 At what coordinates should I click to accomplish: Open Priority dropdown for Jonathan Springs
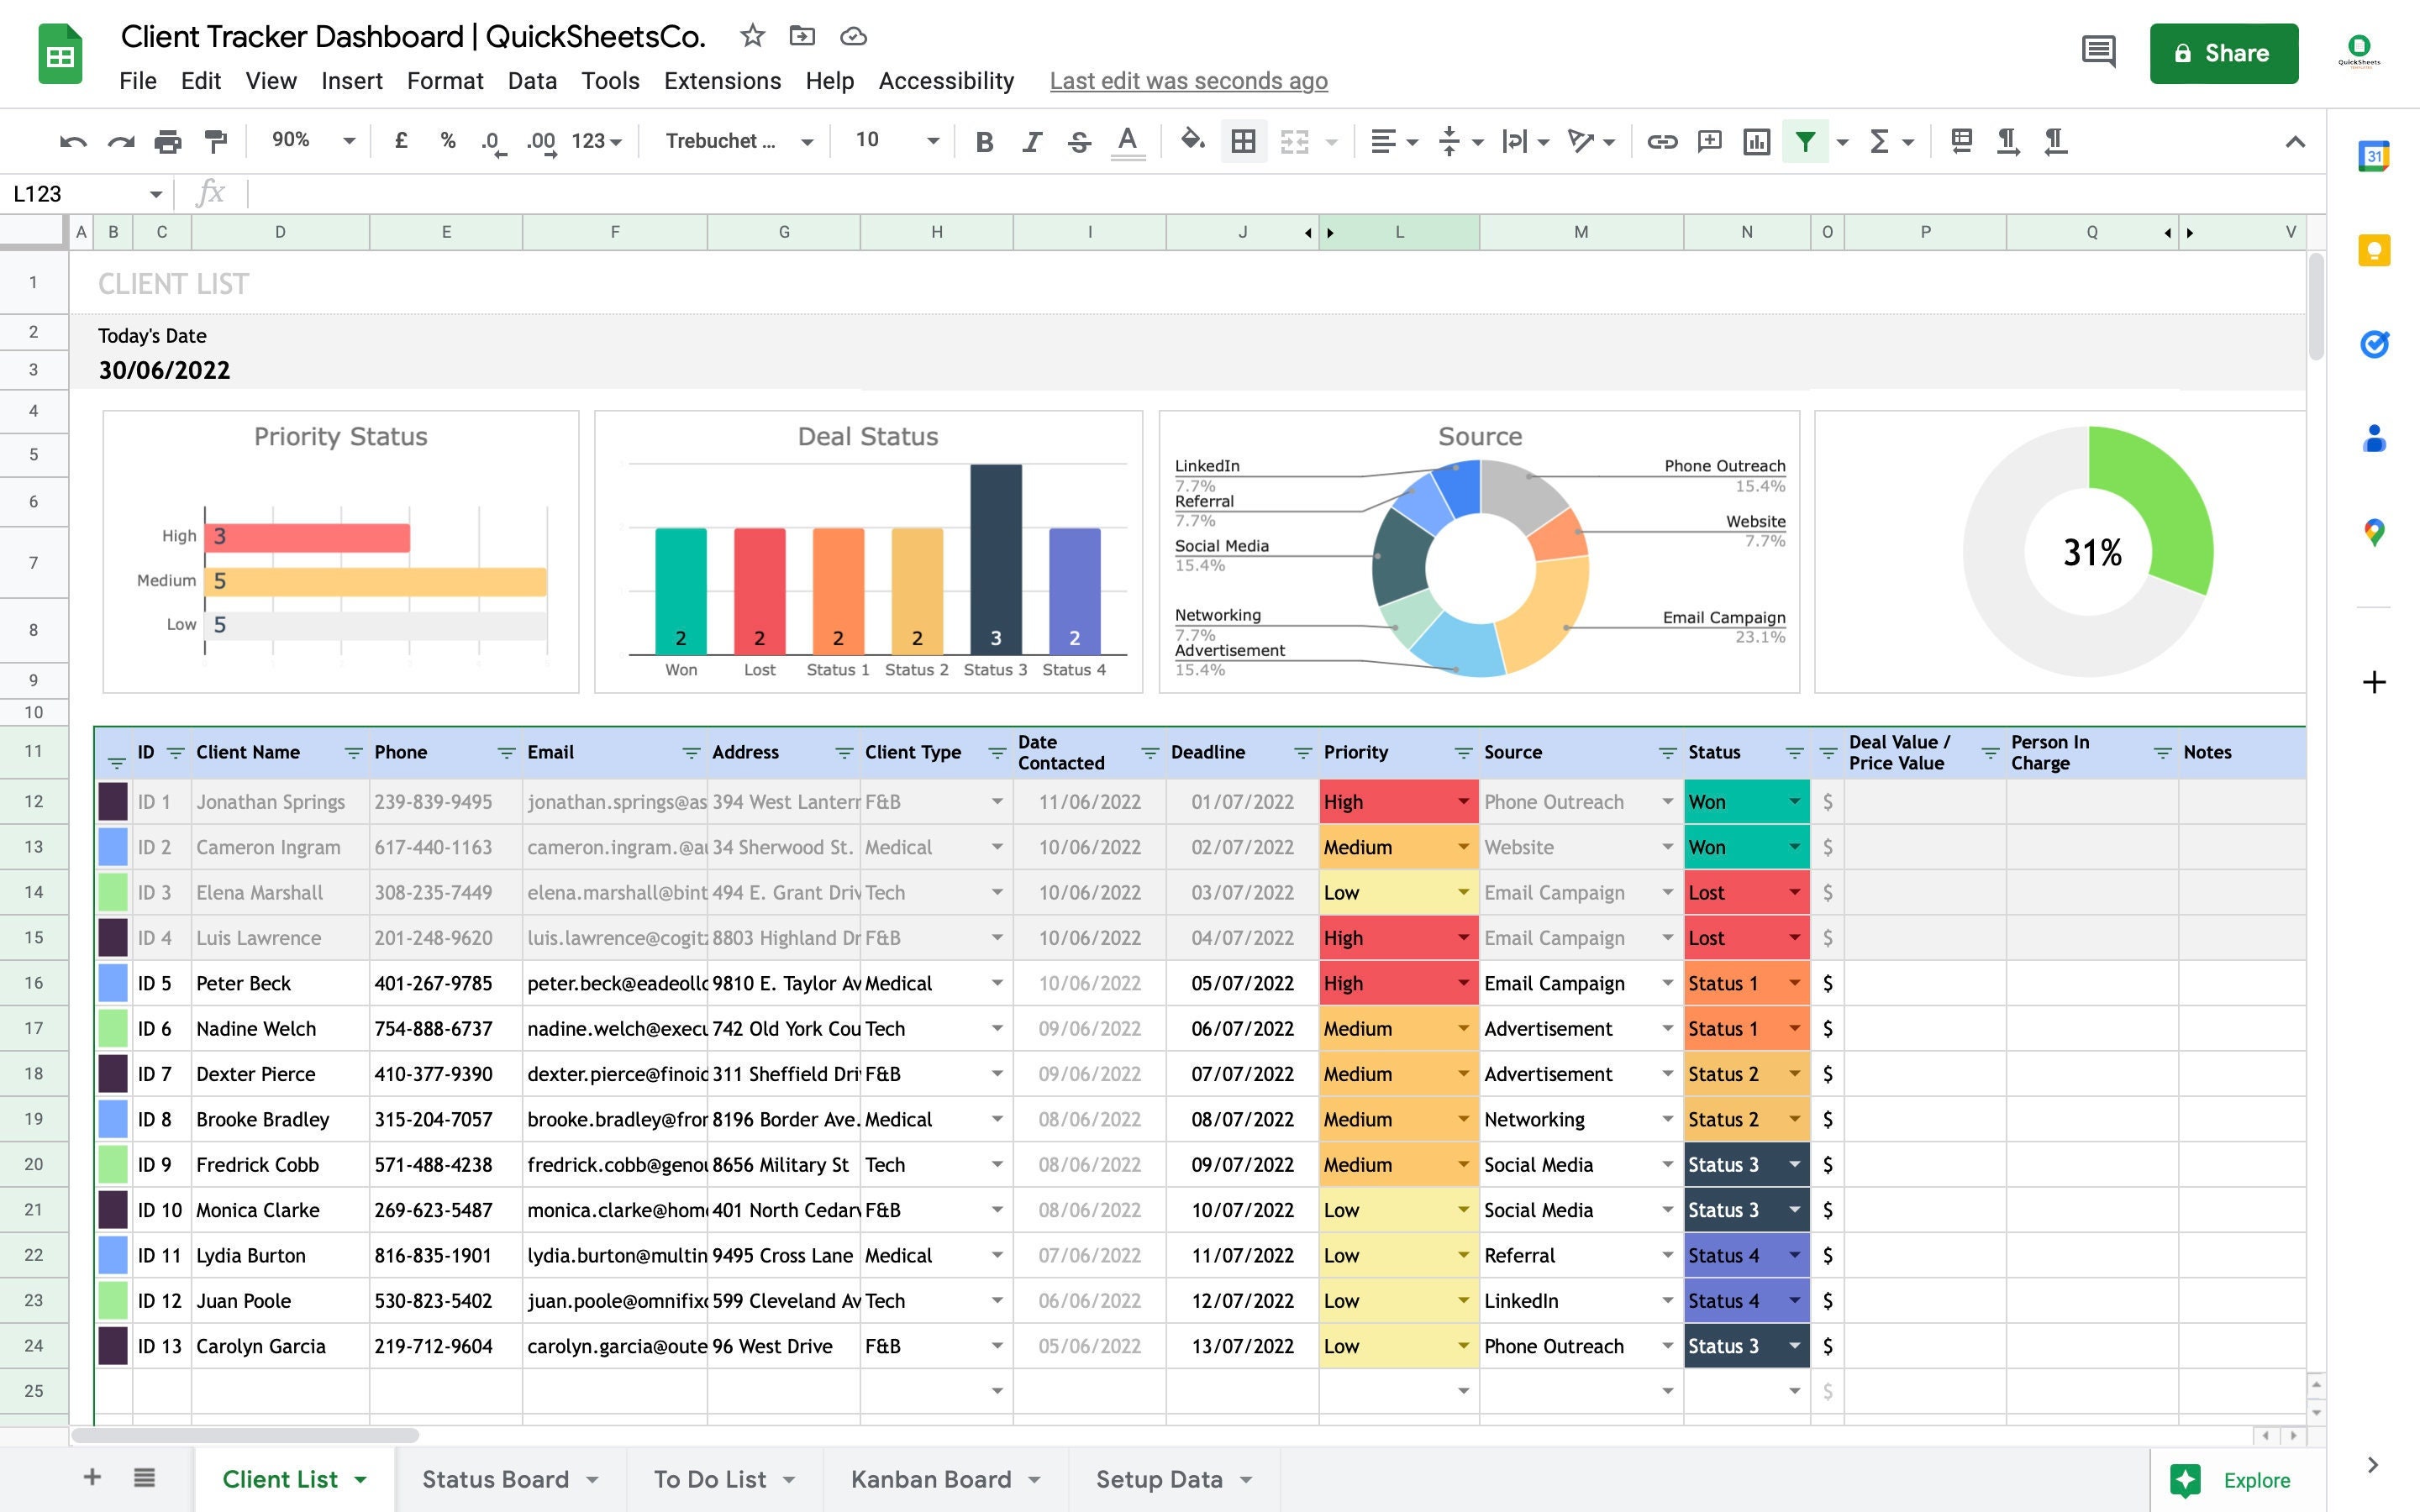coord(1463,802)
